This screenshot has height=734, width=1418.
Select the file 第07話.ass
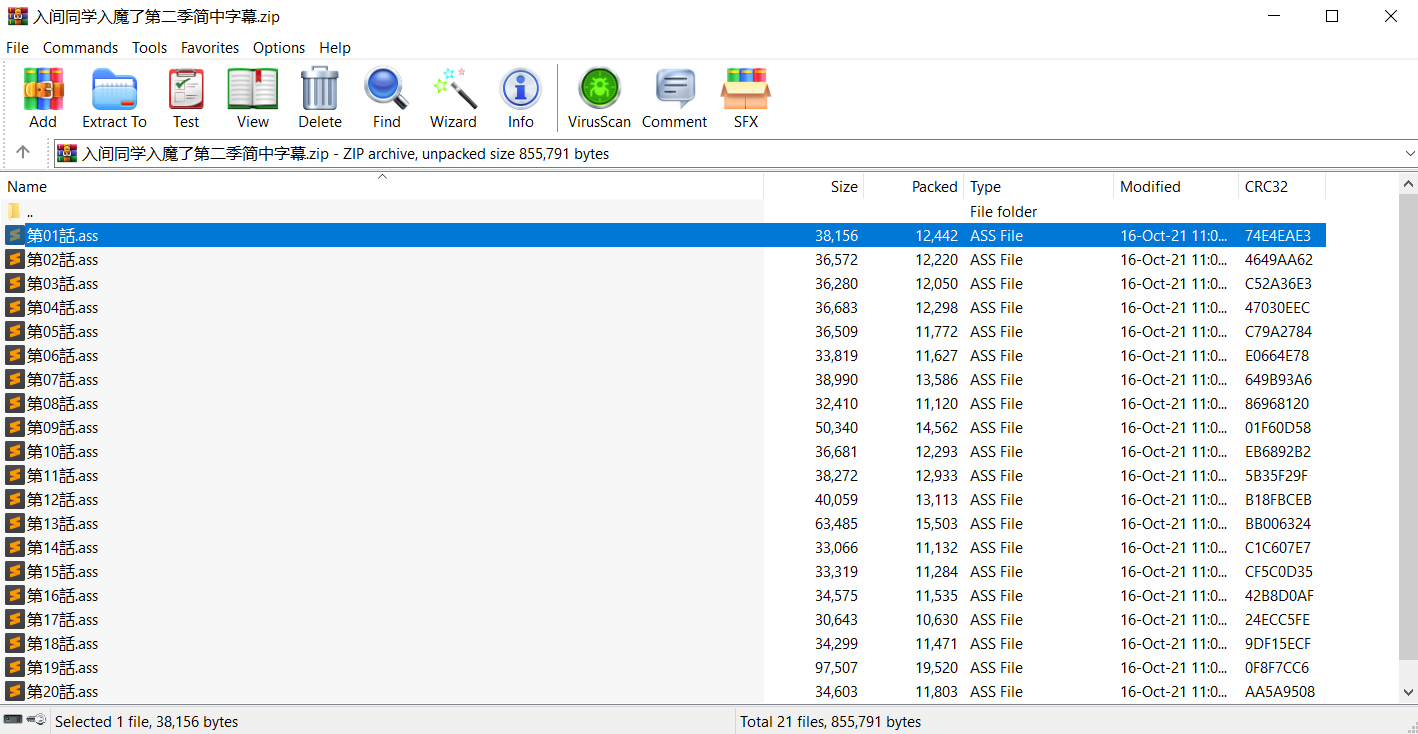[663, 380]
